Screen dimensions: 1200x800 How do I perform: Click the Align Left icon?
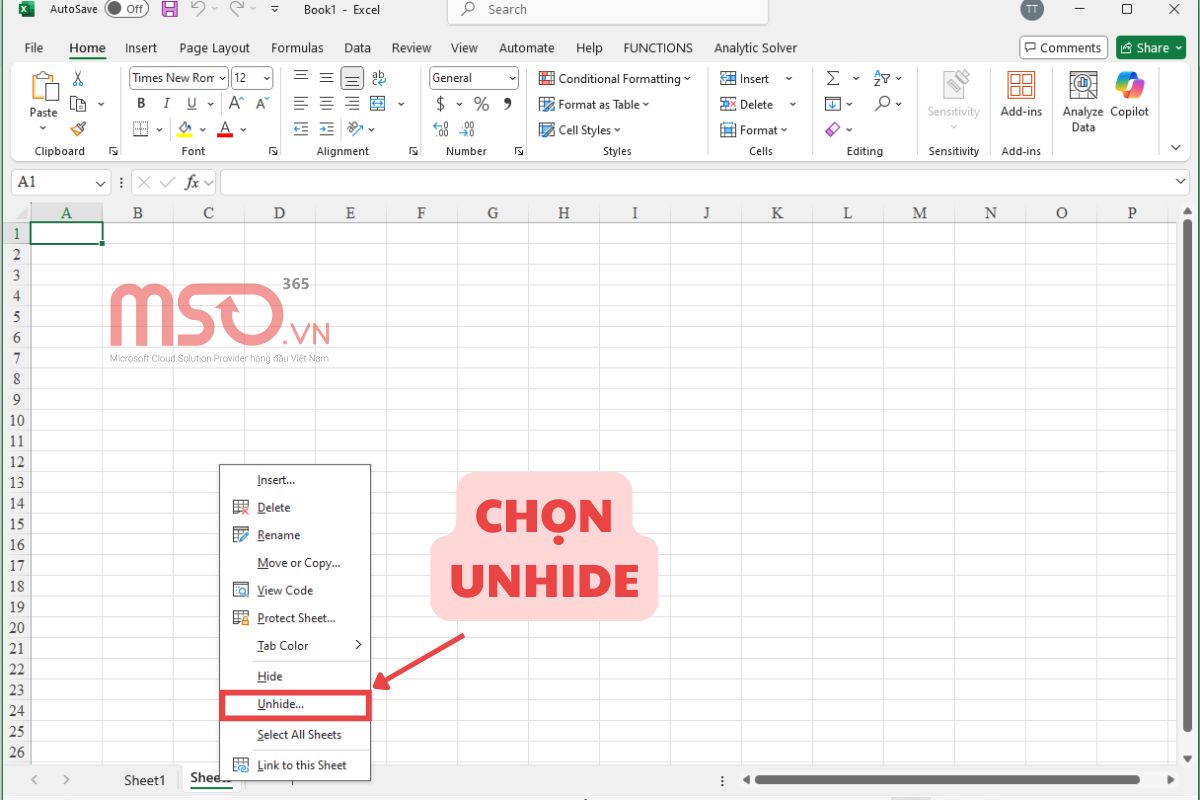[x=301, y=104]
